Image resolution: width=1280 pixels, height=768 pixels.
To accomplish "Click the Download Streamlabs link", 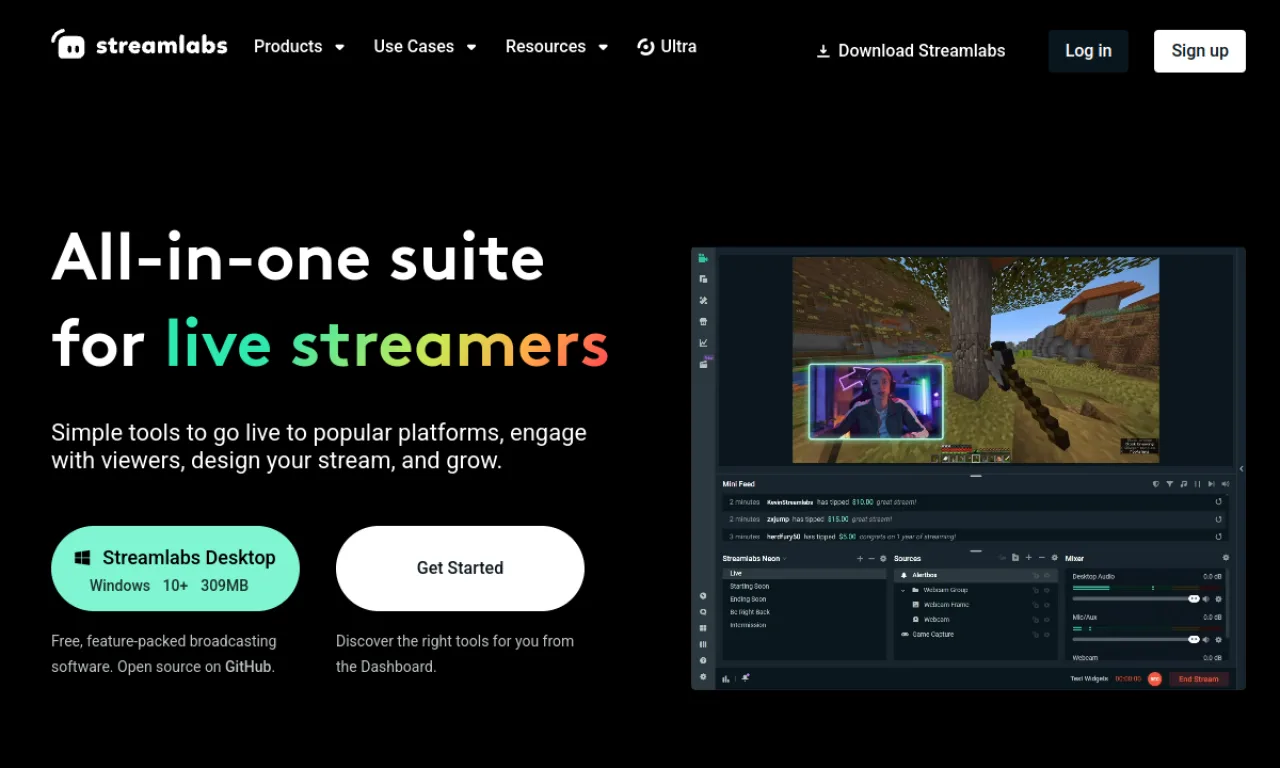I will click(911, 51).
